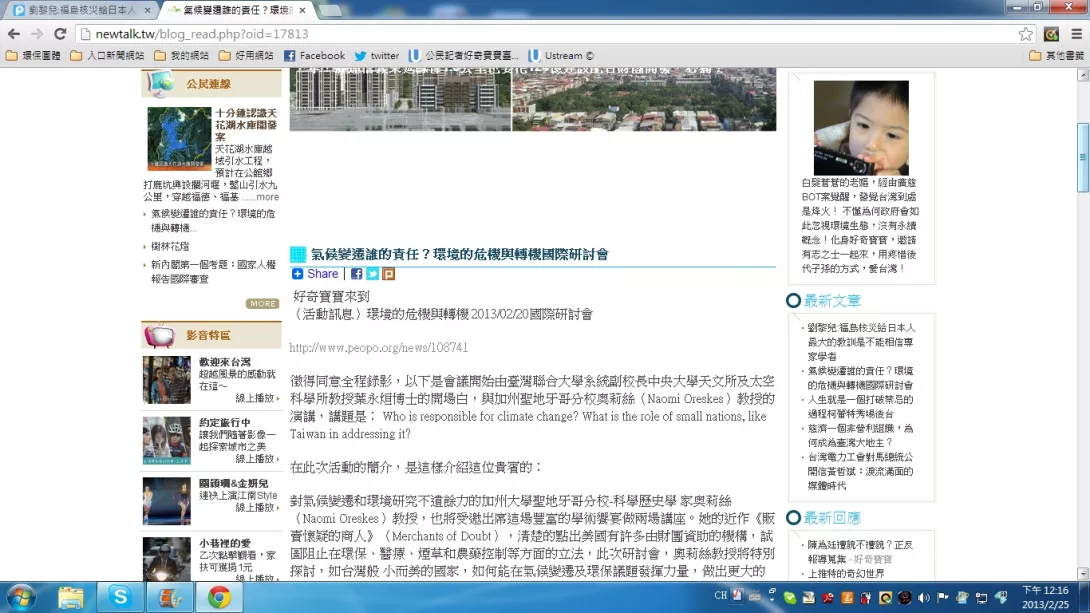Open File Explorer from taskbar

tap(70, 598)
